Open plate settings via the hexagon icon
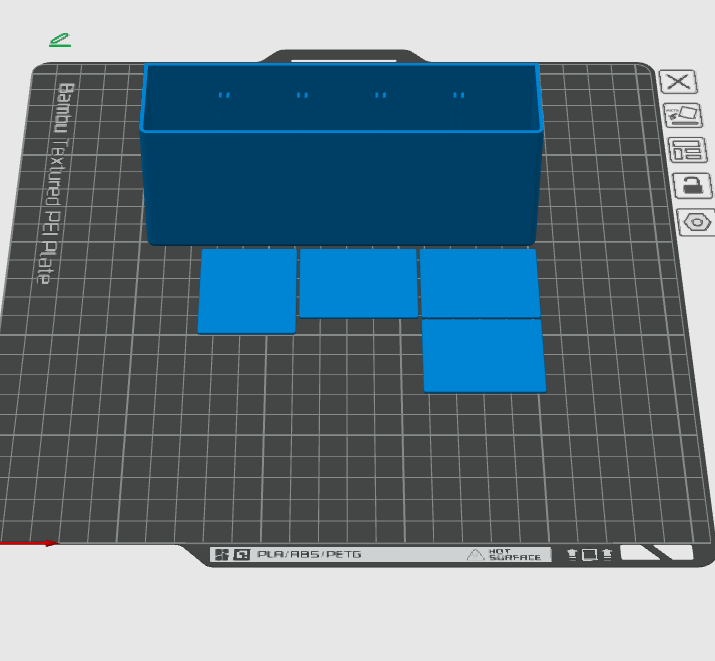Image resolution: width=715 pixels, height=661 pixels. click(697, 222)
